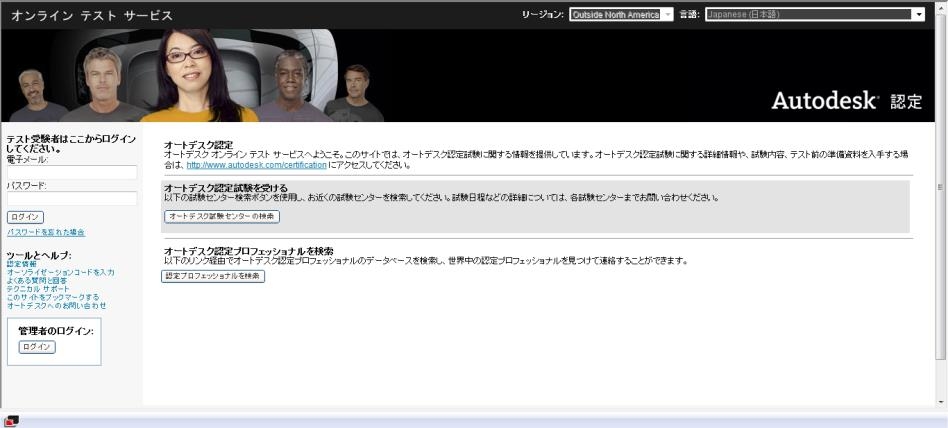The width and height of the screenshot is (948, 428).
Task: Focus the パスワード input field
Action: (x=72, y=198)
